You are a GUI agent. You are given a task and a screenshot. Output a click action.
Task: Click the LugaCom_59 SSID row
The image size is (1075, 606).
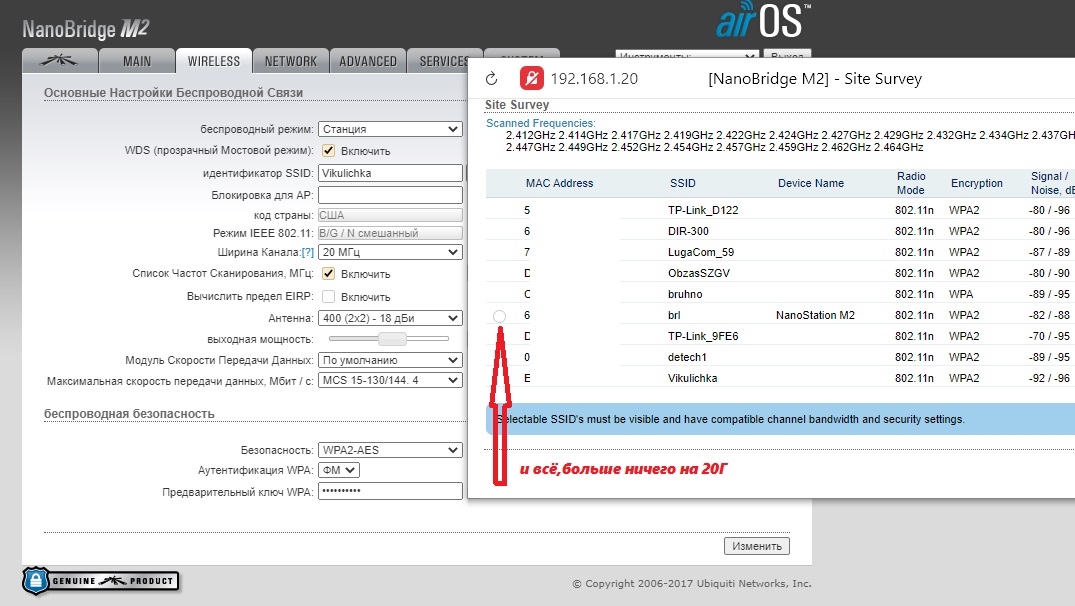[x=701, y=252]
